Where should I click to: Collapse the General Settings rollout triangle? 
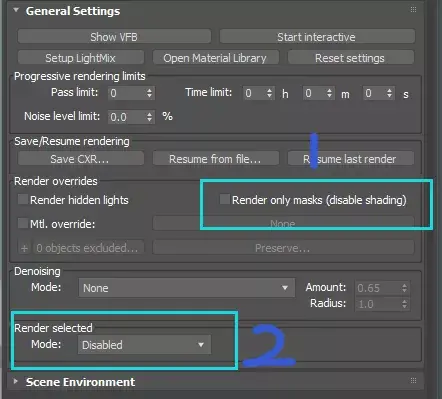pos(16,10)
